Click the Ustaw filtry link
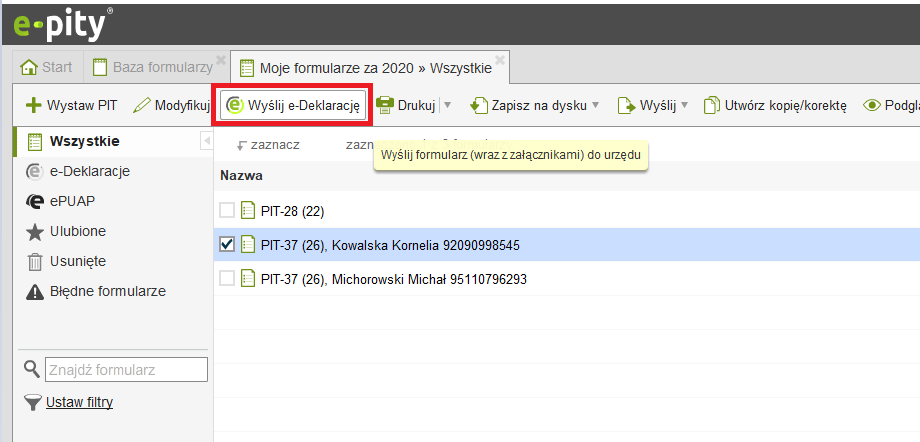The height and width of the screenshot is (442, 920). [x=79, y=402]
